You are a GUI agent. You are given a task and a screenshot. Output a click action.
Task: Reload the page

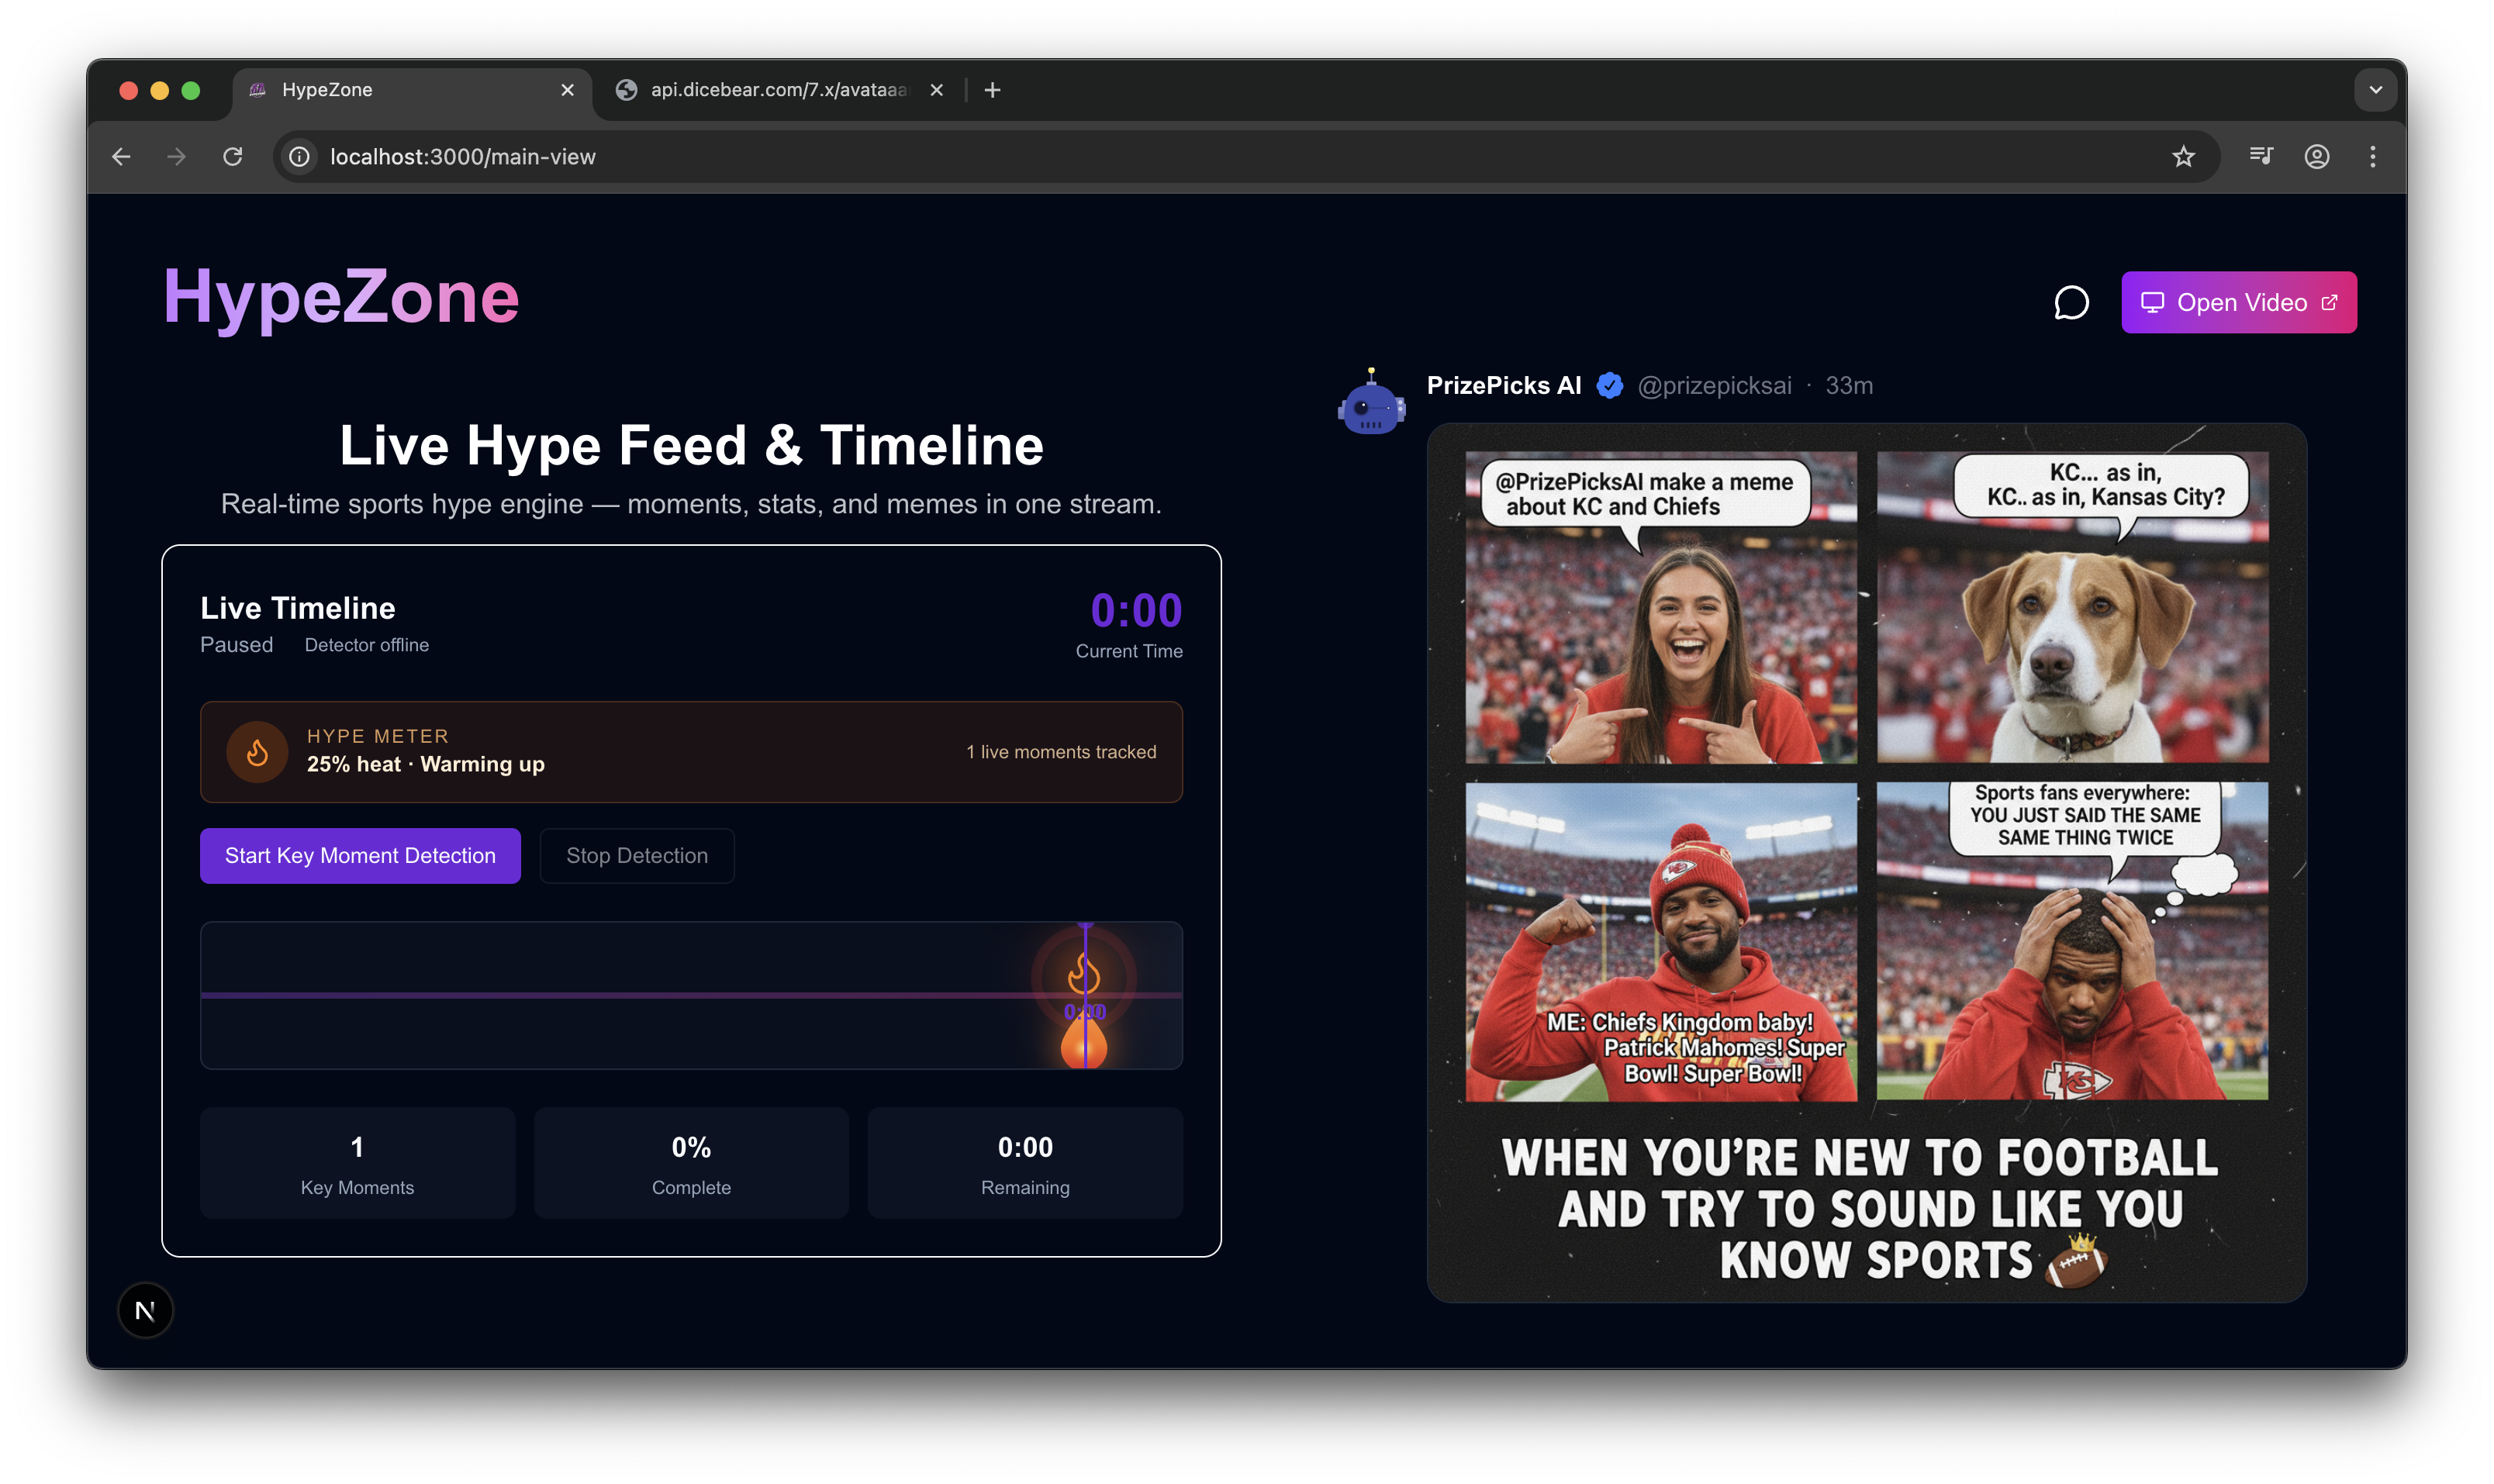tap(233, 157)
